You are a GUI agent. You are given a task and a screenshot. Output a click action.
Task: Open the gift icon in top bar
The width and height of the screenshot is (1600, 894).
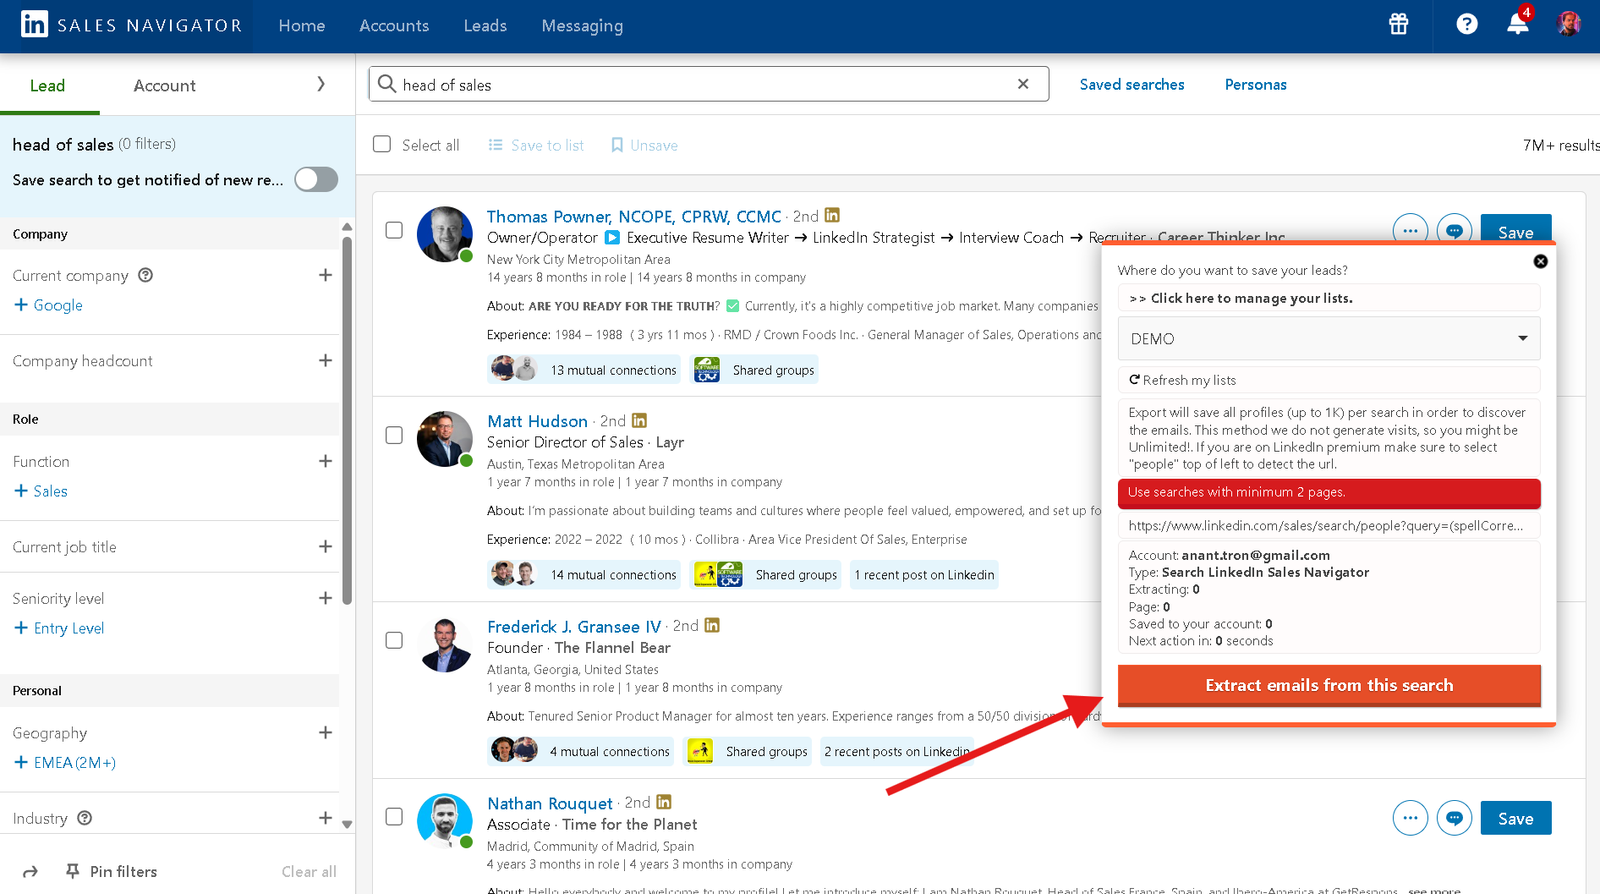(1398, 24)
